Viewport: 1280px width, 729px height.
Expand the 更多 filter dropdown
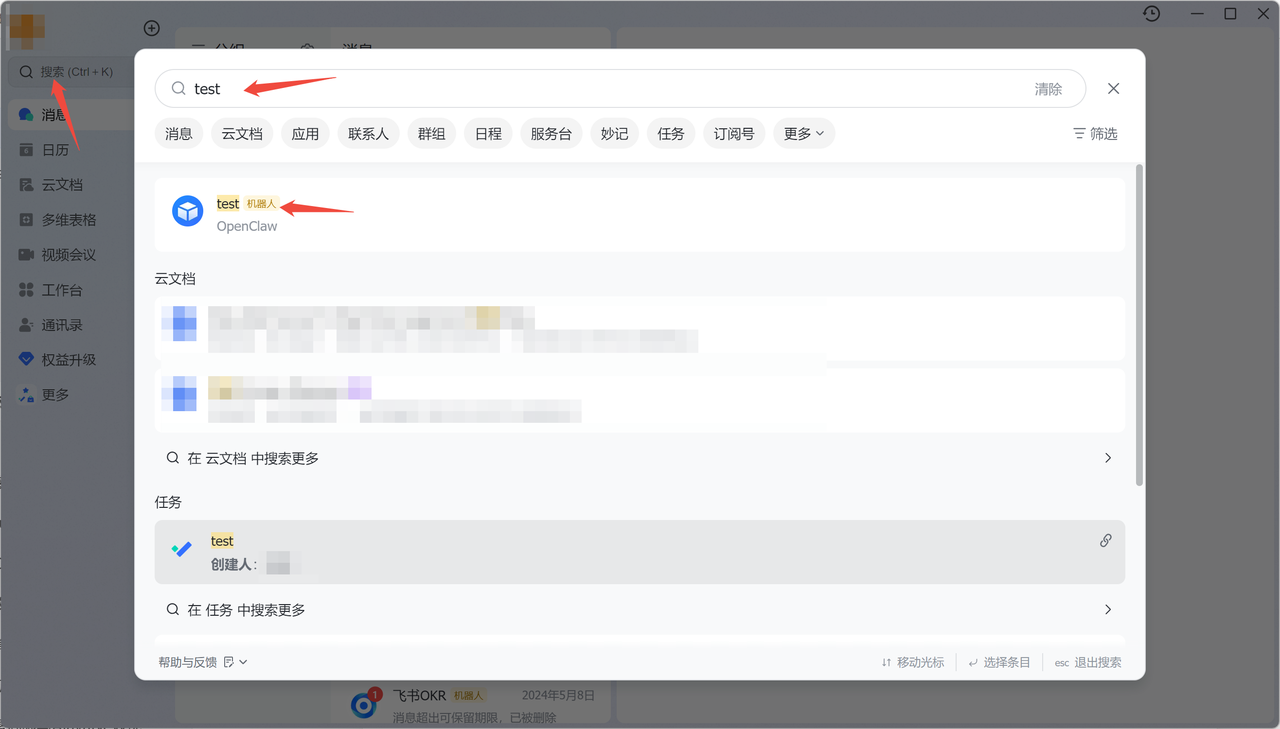(x=803, y=133)
